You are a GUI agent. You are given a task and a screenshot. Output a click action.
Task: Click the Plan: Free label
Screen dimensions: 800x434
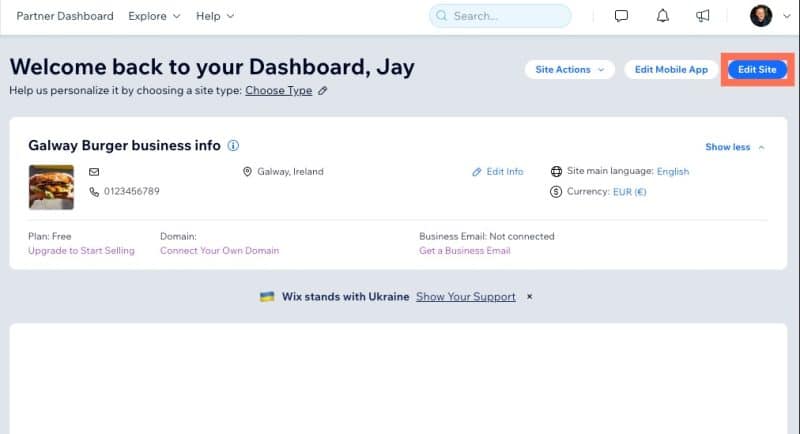point(49,236)
